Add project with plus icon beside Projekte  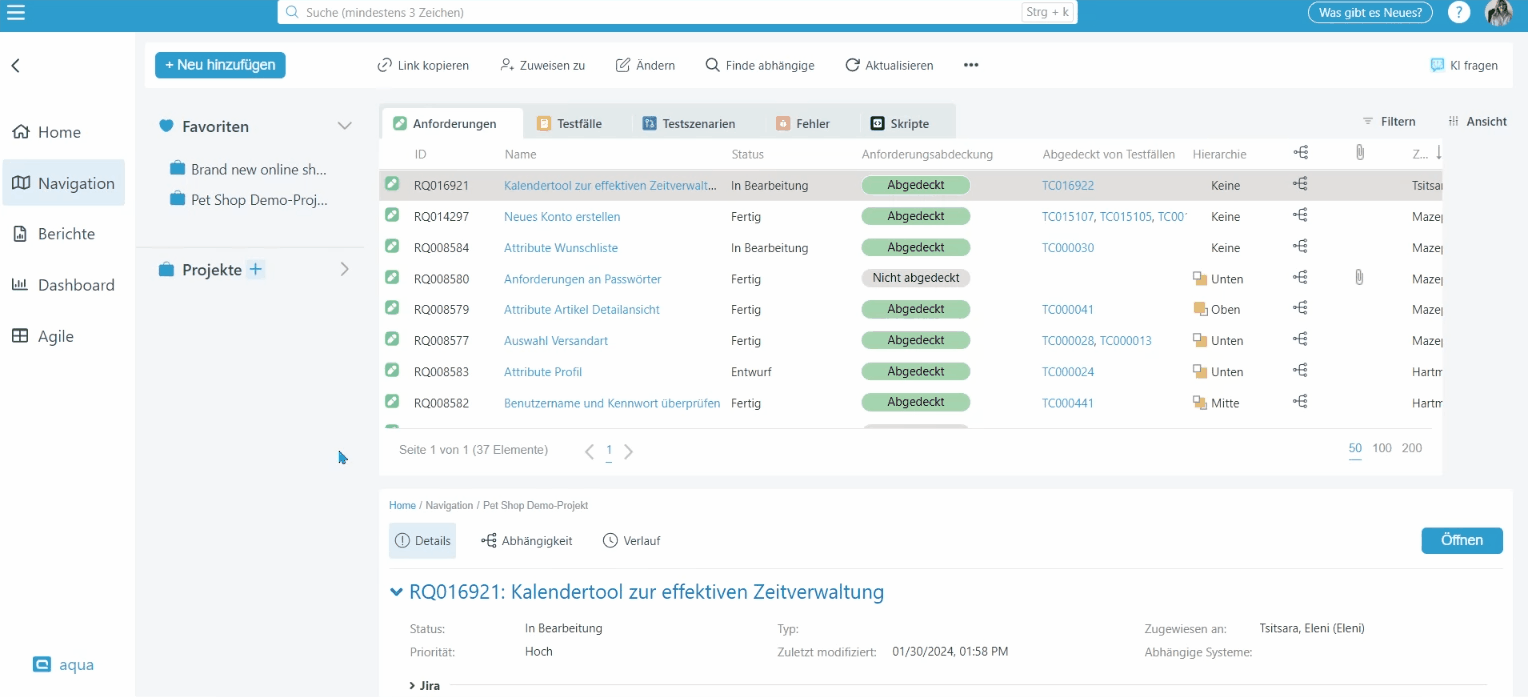click(x=256, y=269)
